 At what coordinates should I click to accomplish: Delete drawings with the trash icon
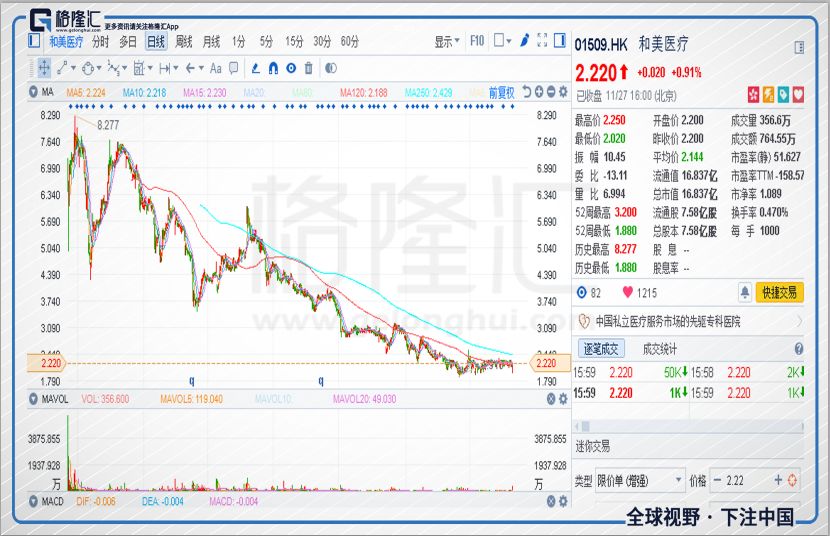[309, 68]
